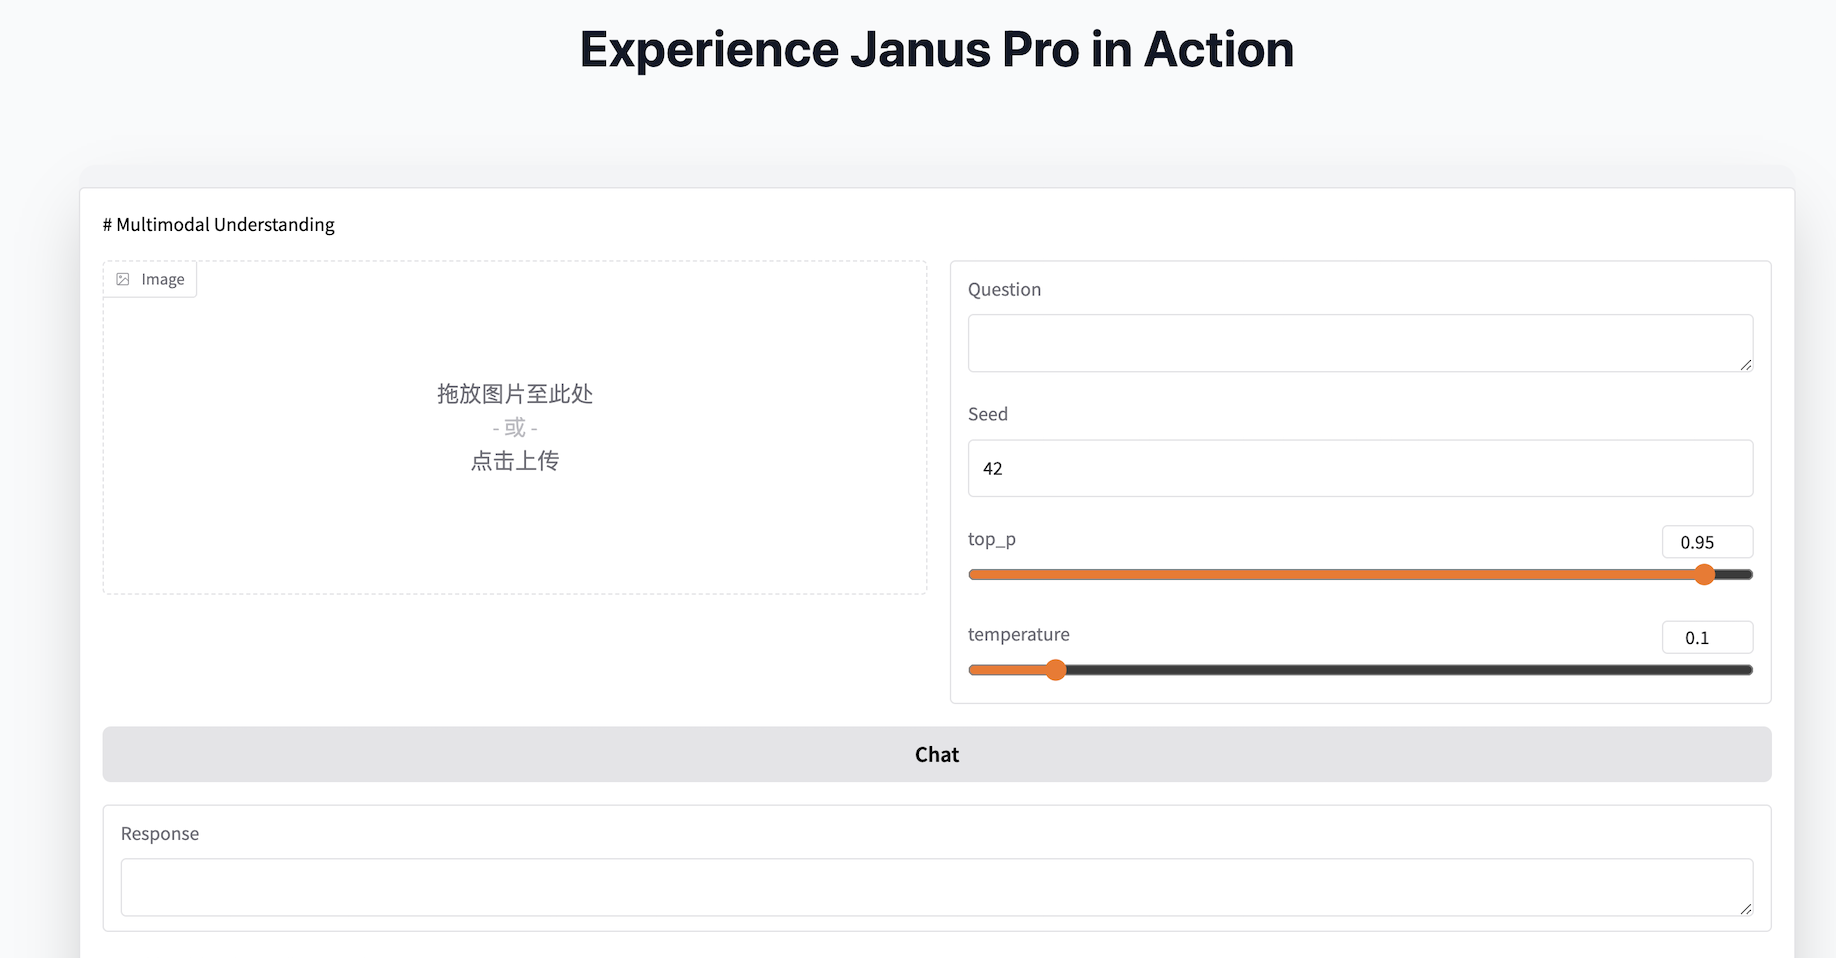Screen dimensions: 1836x958
Task: Focus the Question text box
Action: coord(1359,343)
